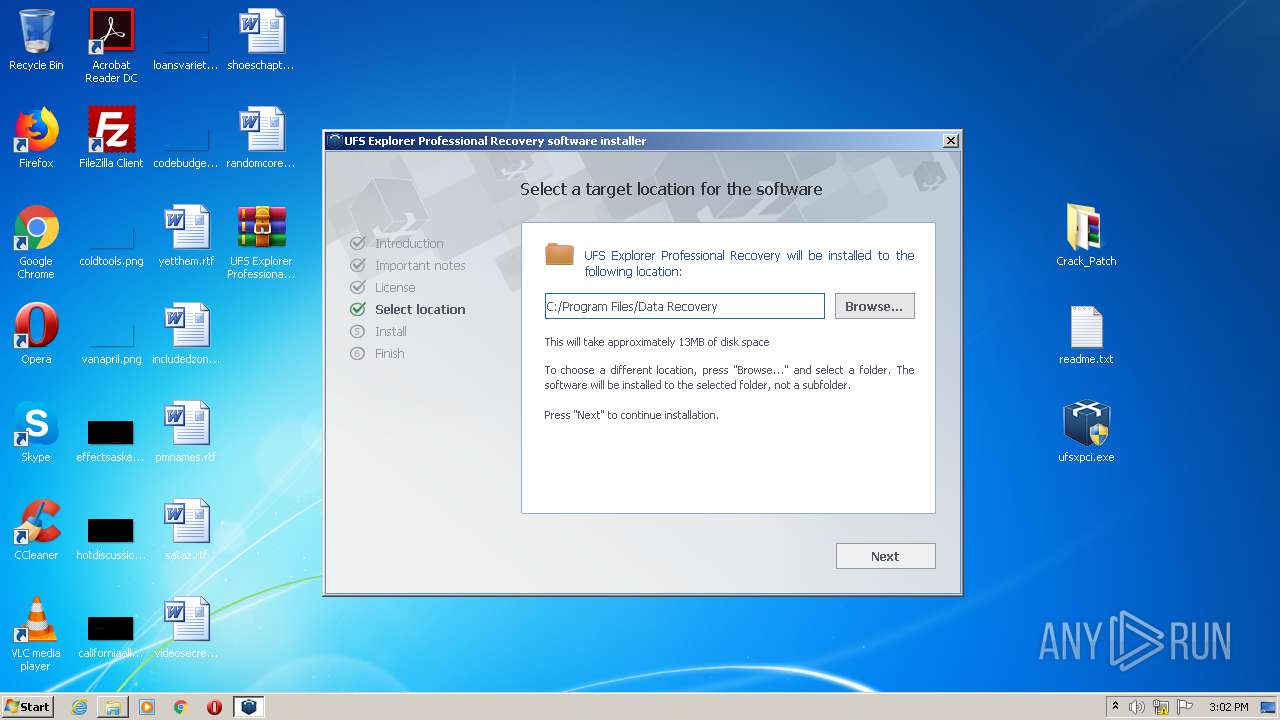Select ufsxpci.exe installer icon
Image resolution: width=1280 pixels, height=720 pixels.
pos(1086,432)
